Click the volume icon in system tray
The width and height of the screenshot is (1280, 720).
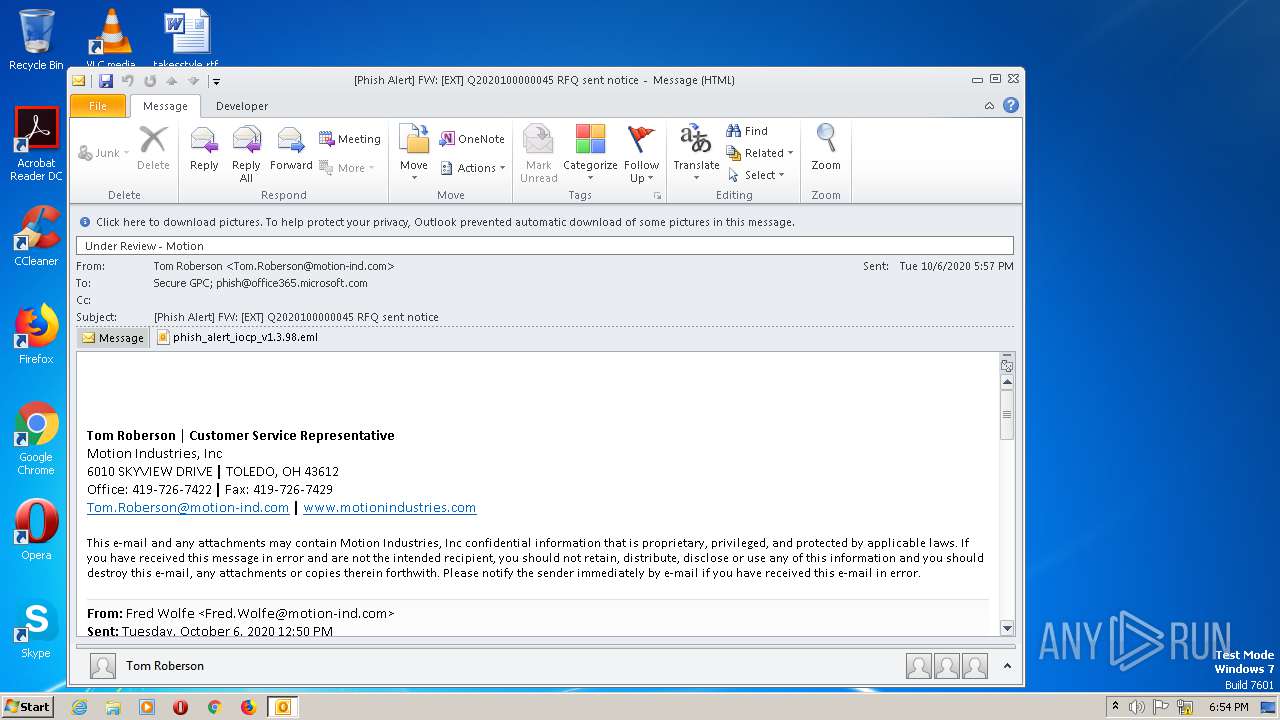pos(1137,707)
